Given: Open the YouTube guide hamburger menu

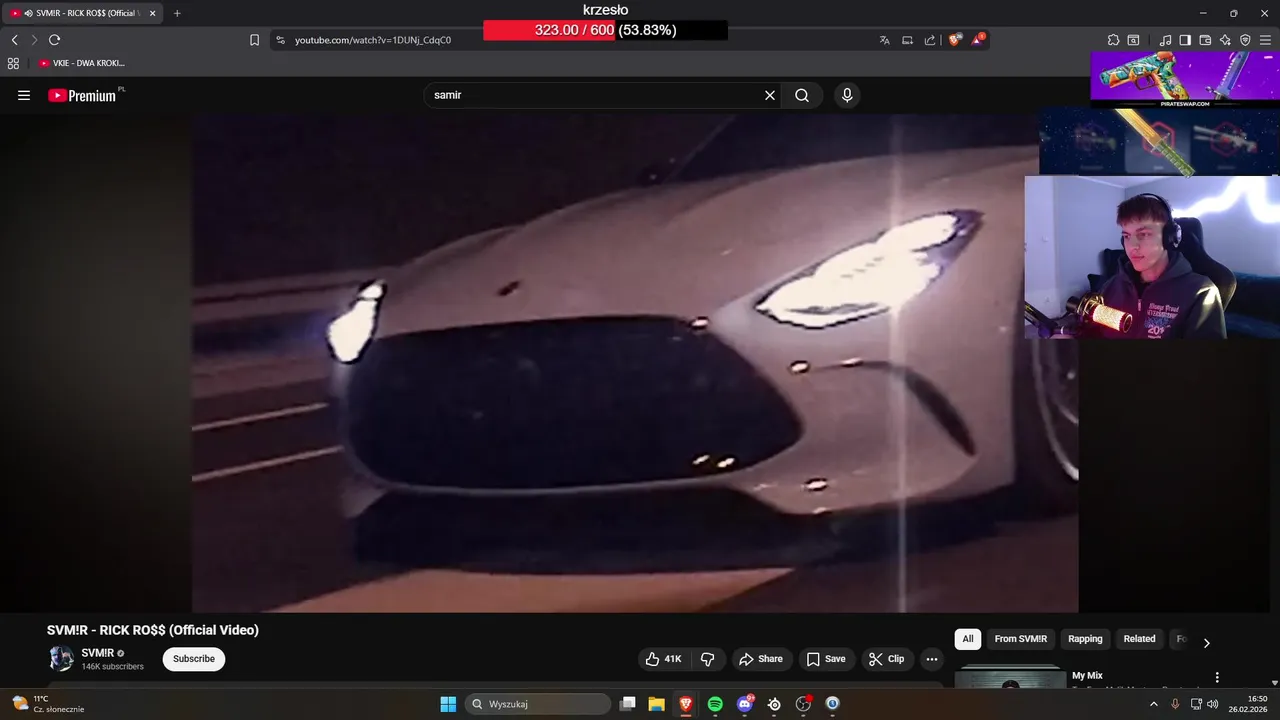Looking at the screenshot, I should (x=24, y=95).
